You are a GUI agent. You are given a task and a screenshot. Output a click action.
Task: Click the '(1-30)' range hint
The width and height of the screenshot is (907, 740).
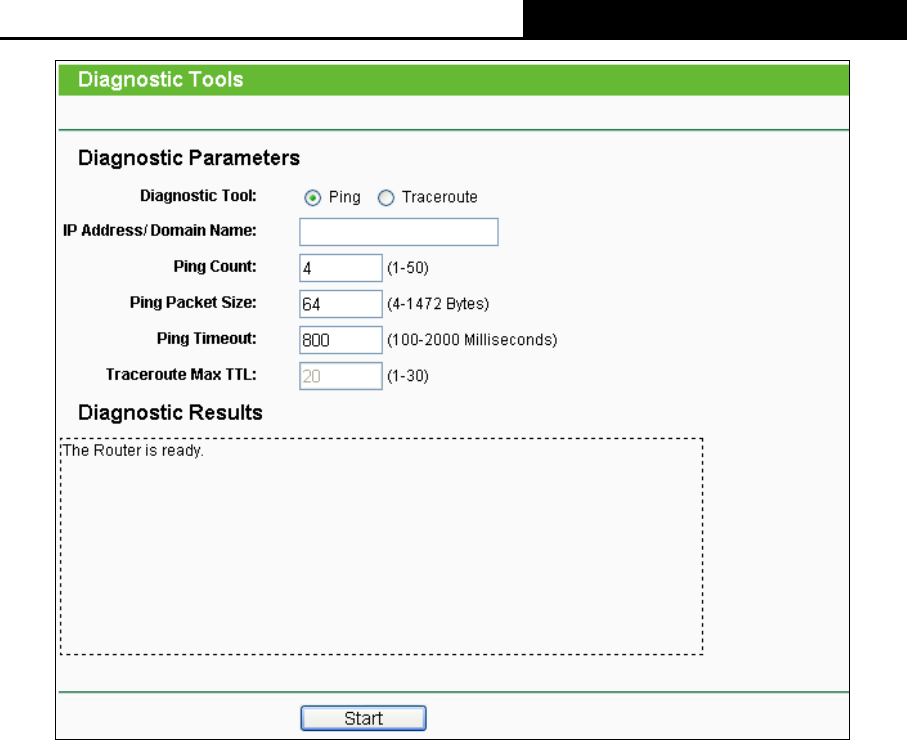tap(408, 376)
